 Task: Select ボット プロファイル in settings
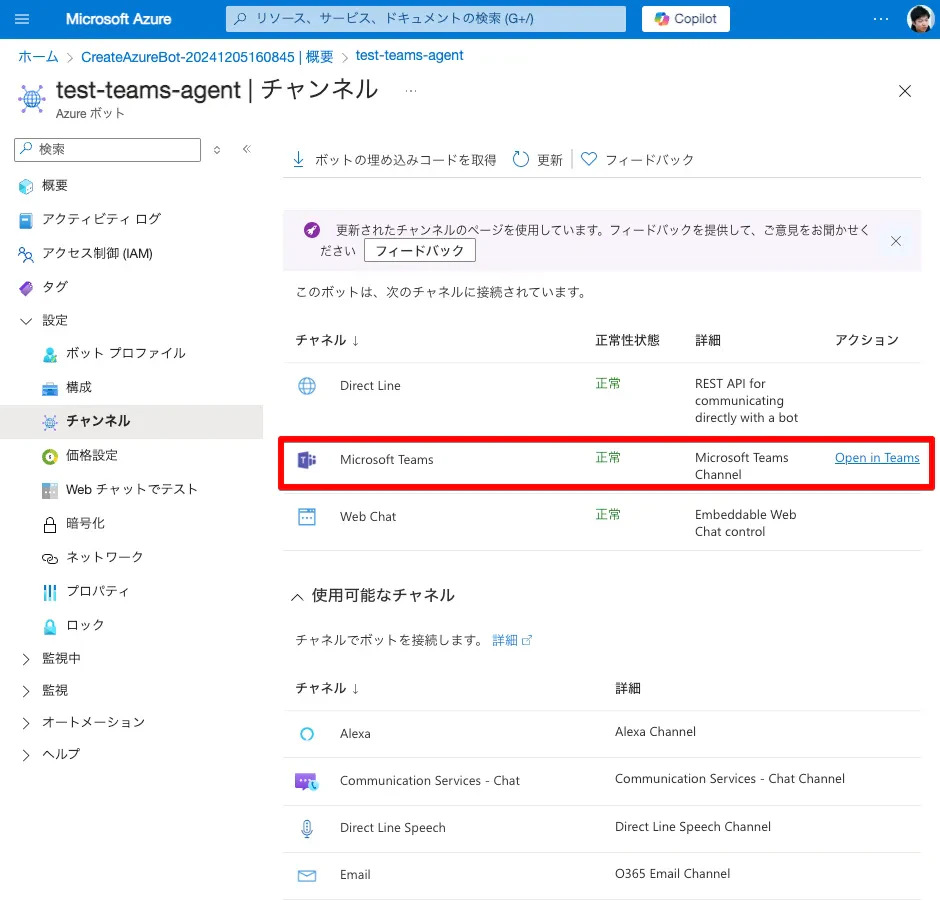pos(125,354)
